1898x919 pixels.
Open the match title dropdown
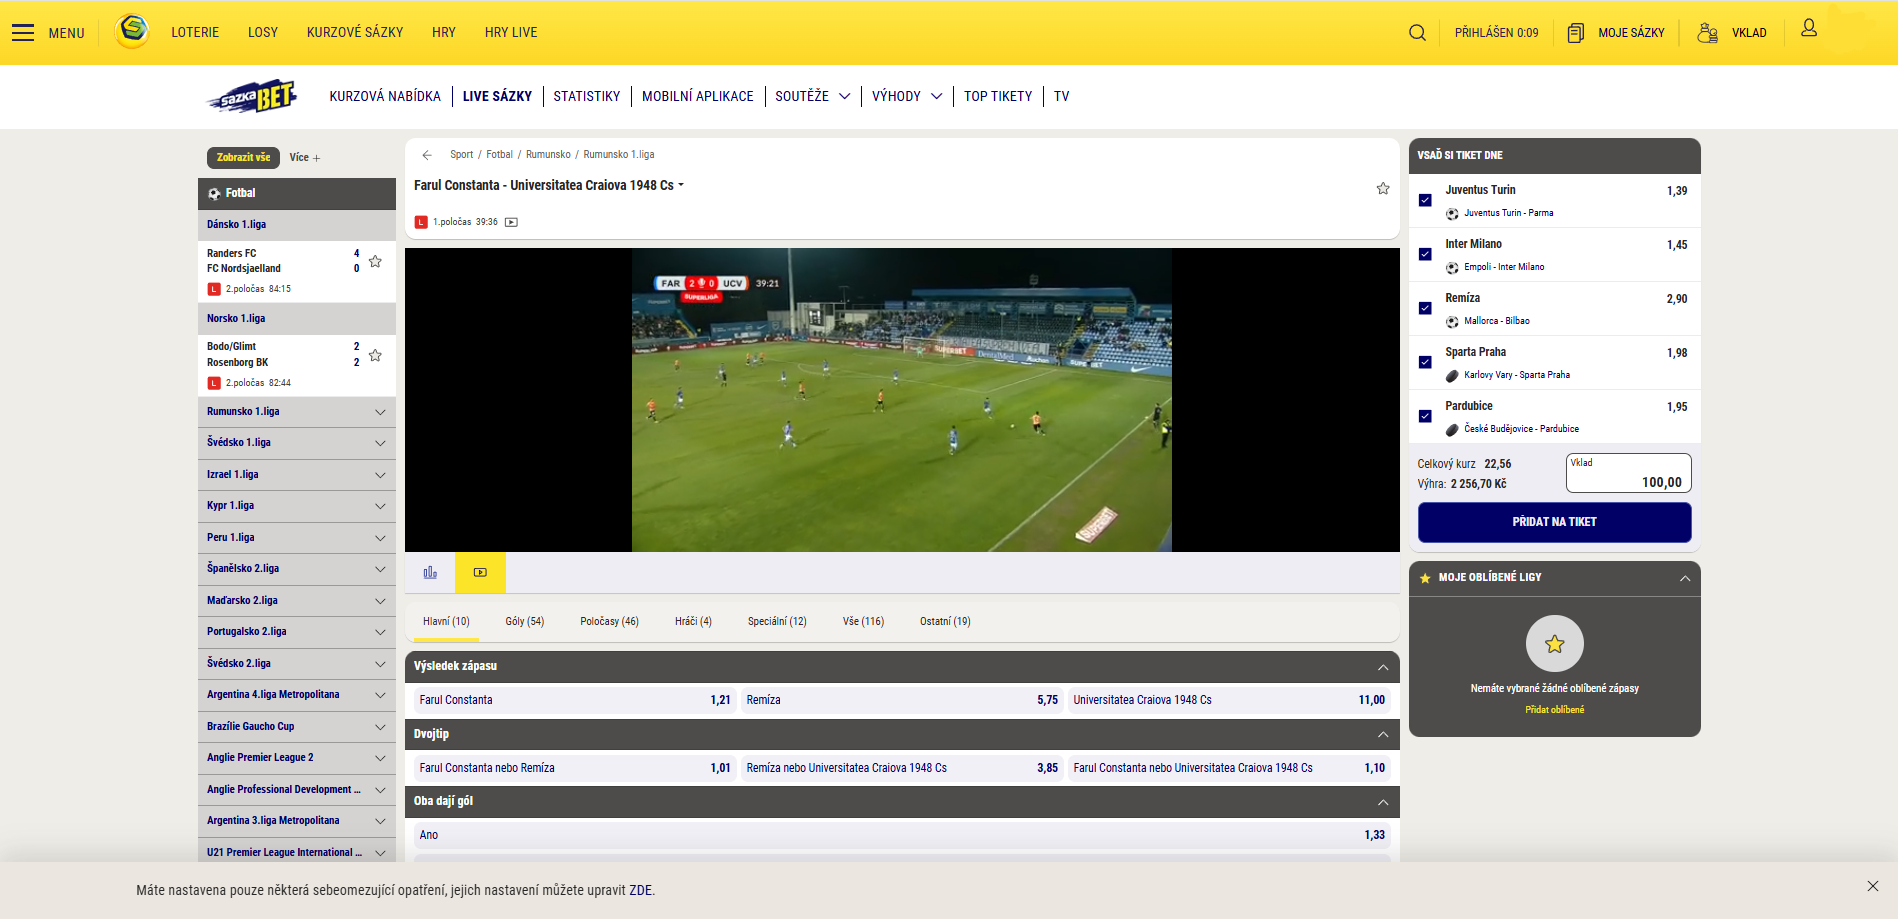681,185
